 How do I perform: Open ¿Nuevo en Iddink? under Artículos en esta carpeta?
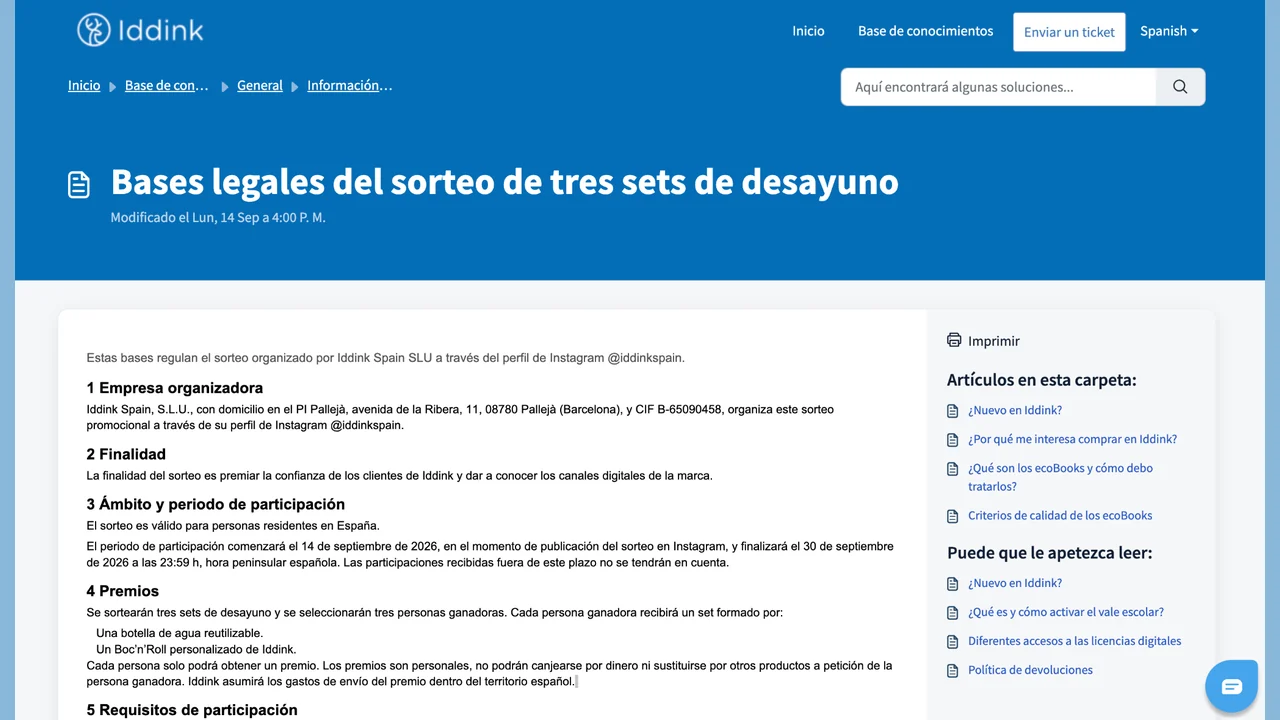click(x=1015, y=410)
